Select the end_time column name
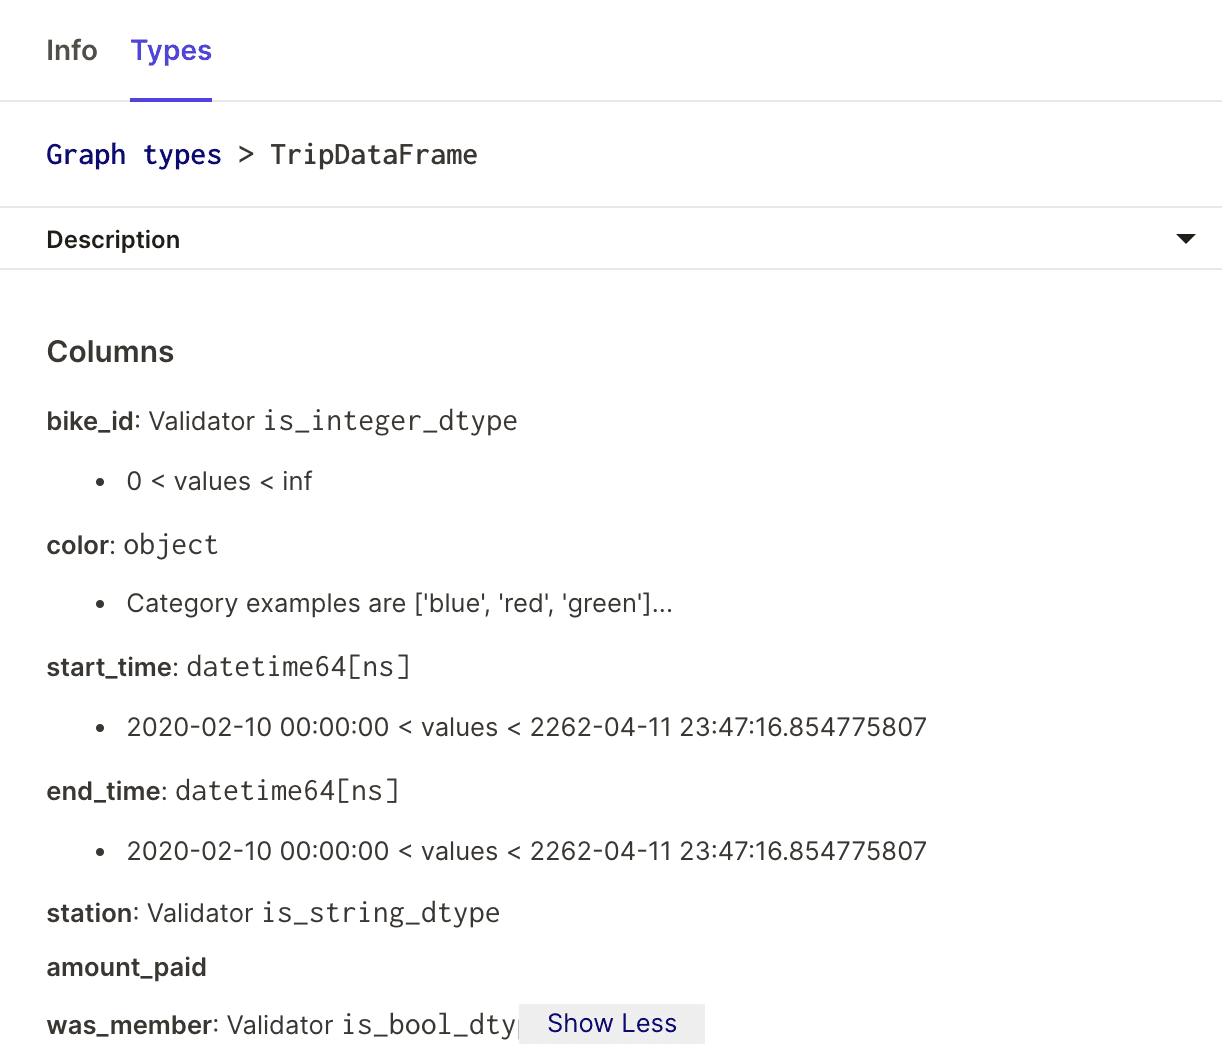1222x1062 pixels. pos(103,791)
